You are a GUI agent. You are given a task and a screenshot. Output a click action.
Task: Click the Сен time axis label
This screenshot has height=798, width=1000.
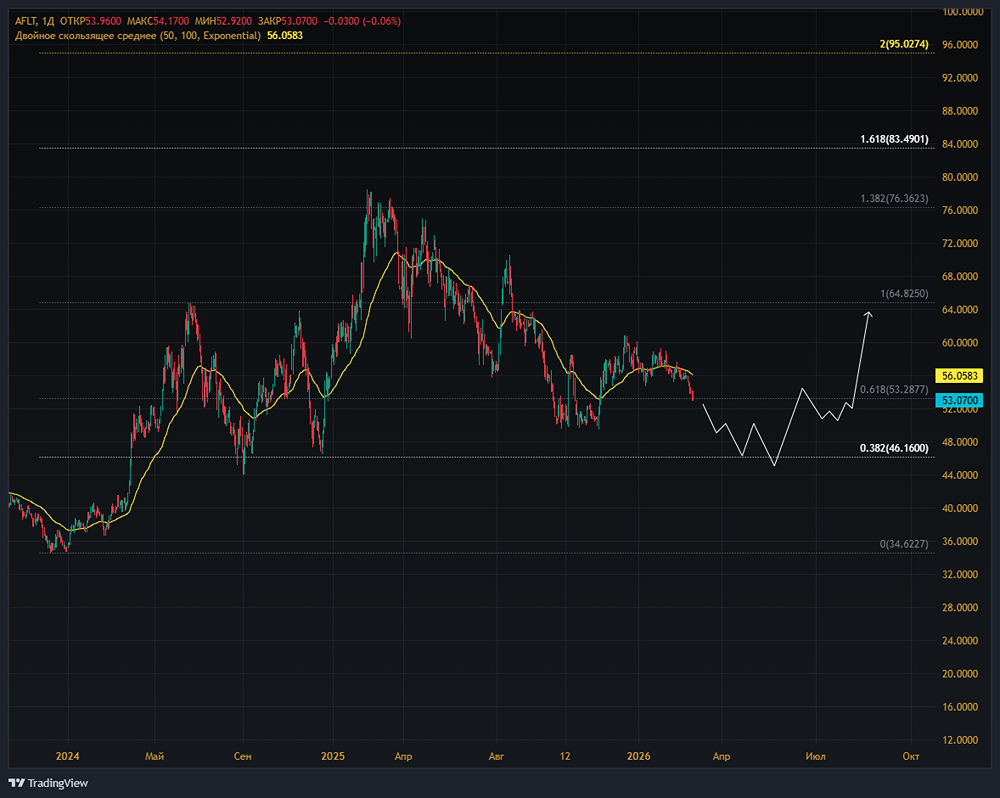(x=242, y=757)
